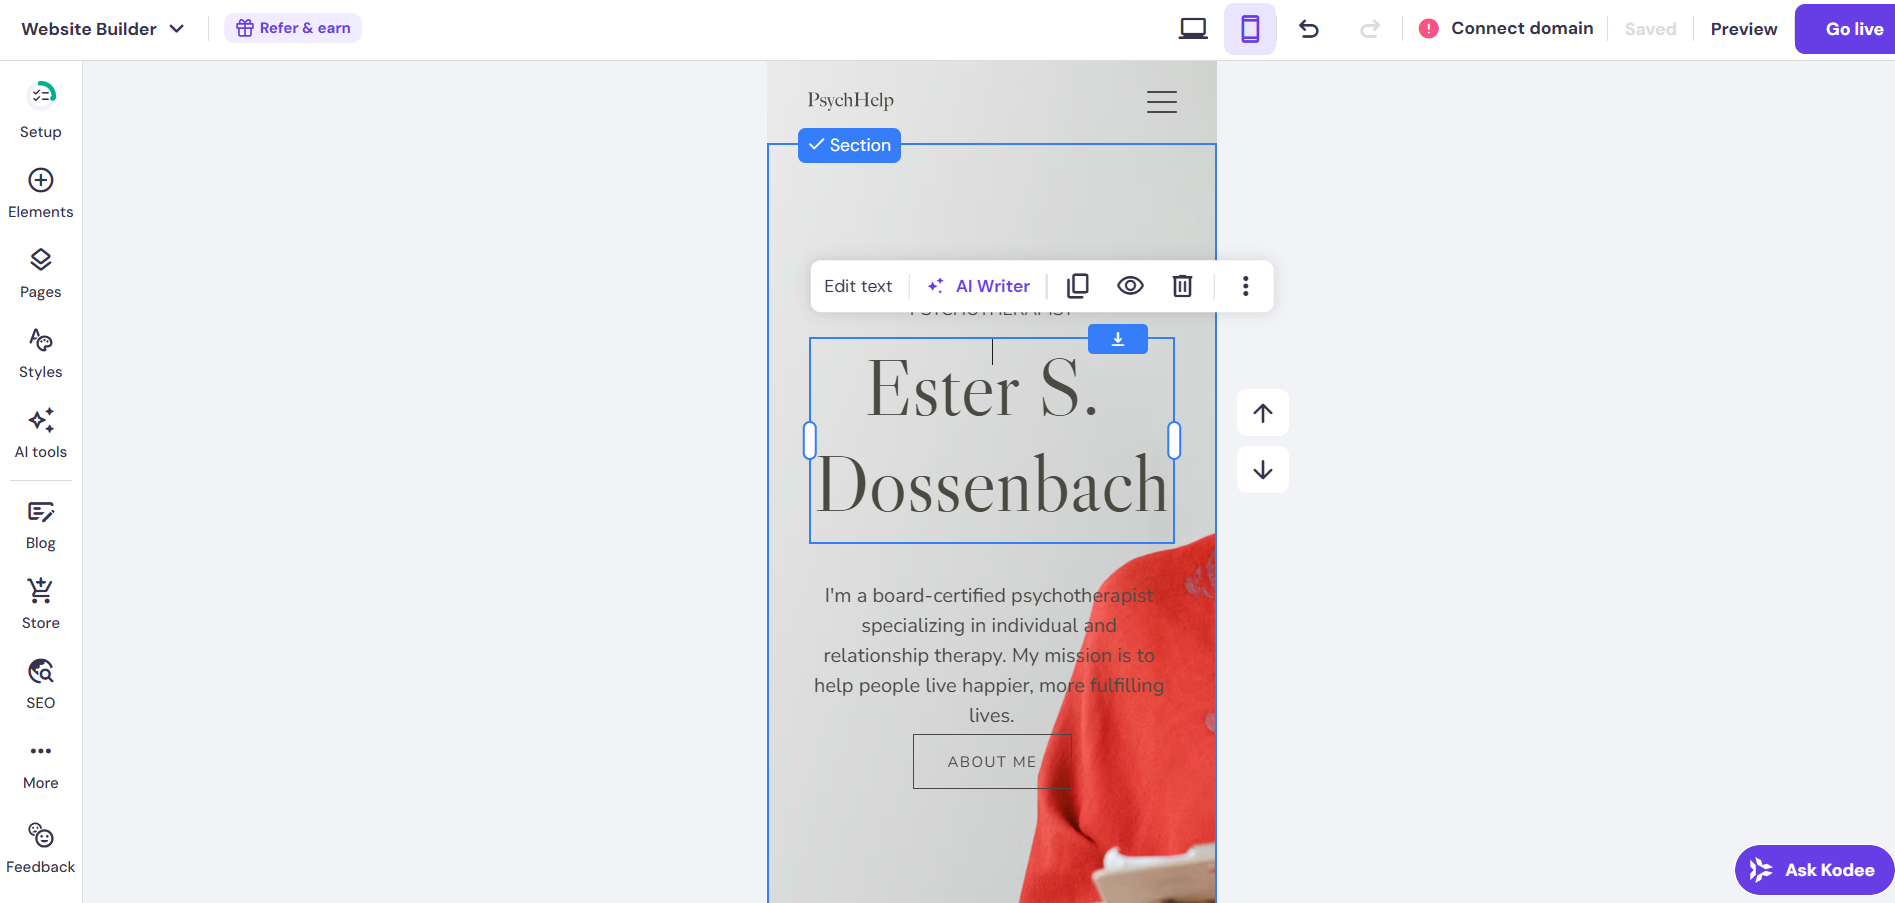The image size is (1895, 903).
Task: Click the right resize handle of heading
Action: (x=1174, y=440)
